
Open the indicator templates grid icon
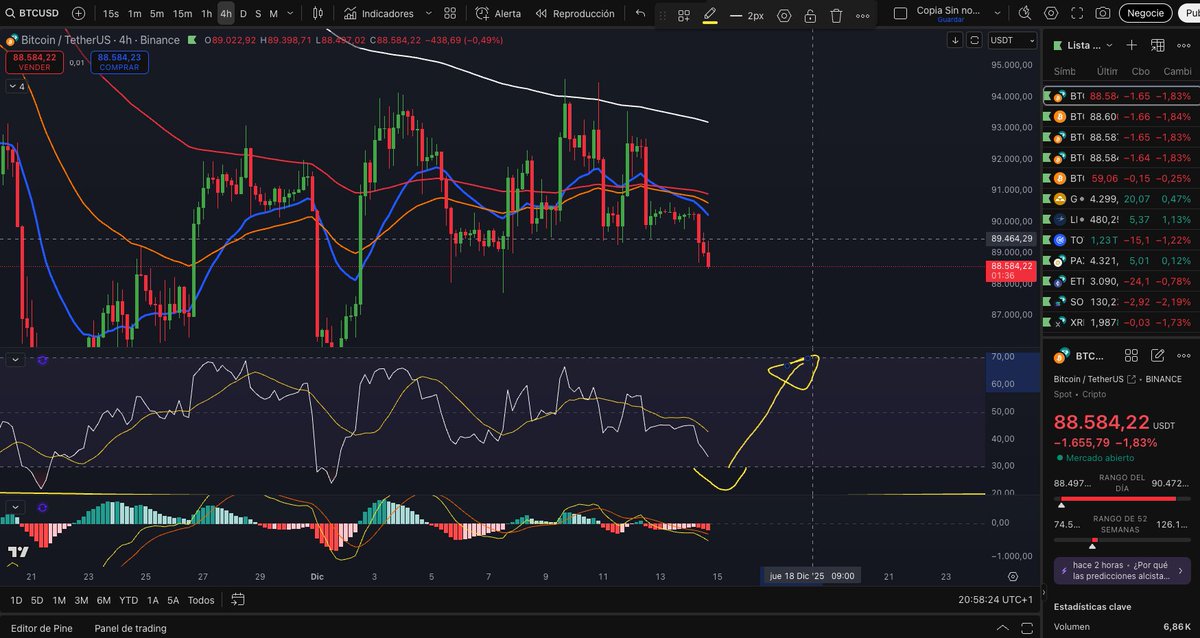(450, 14)
